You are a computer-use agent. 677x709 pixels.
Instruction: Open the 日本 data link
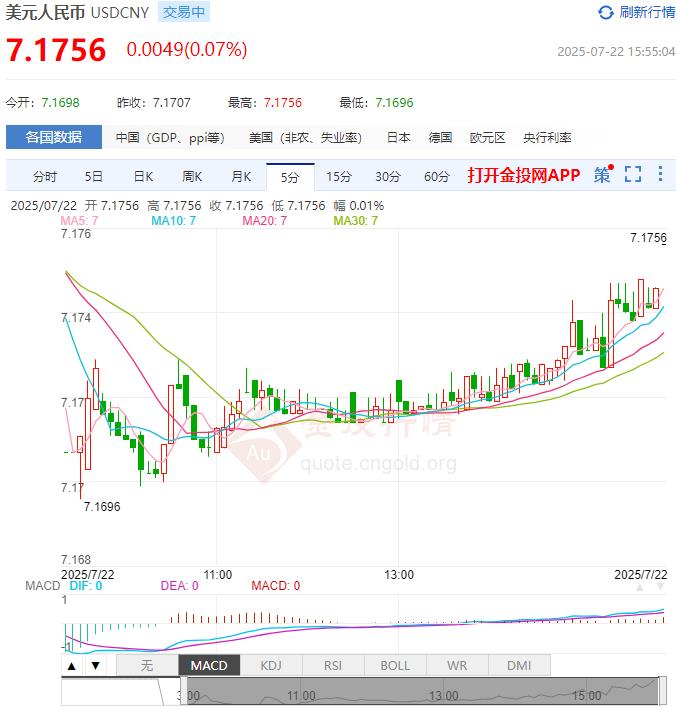point(398,137)
